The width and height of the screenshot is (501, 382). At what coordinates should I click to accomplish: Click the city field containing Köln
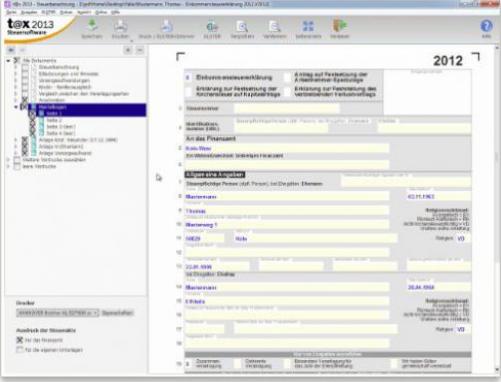tap(316, 238)
